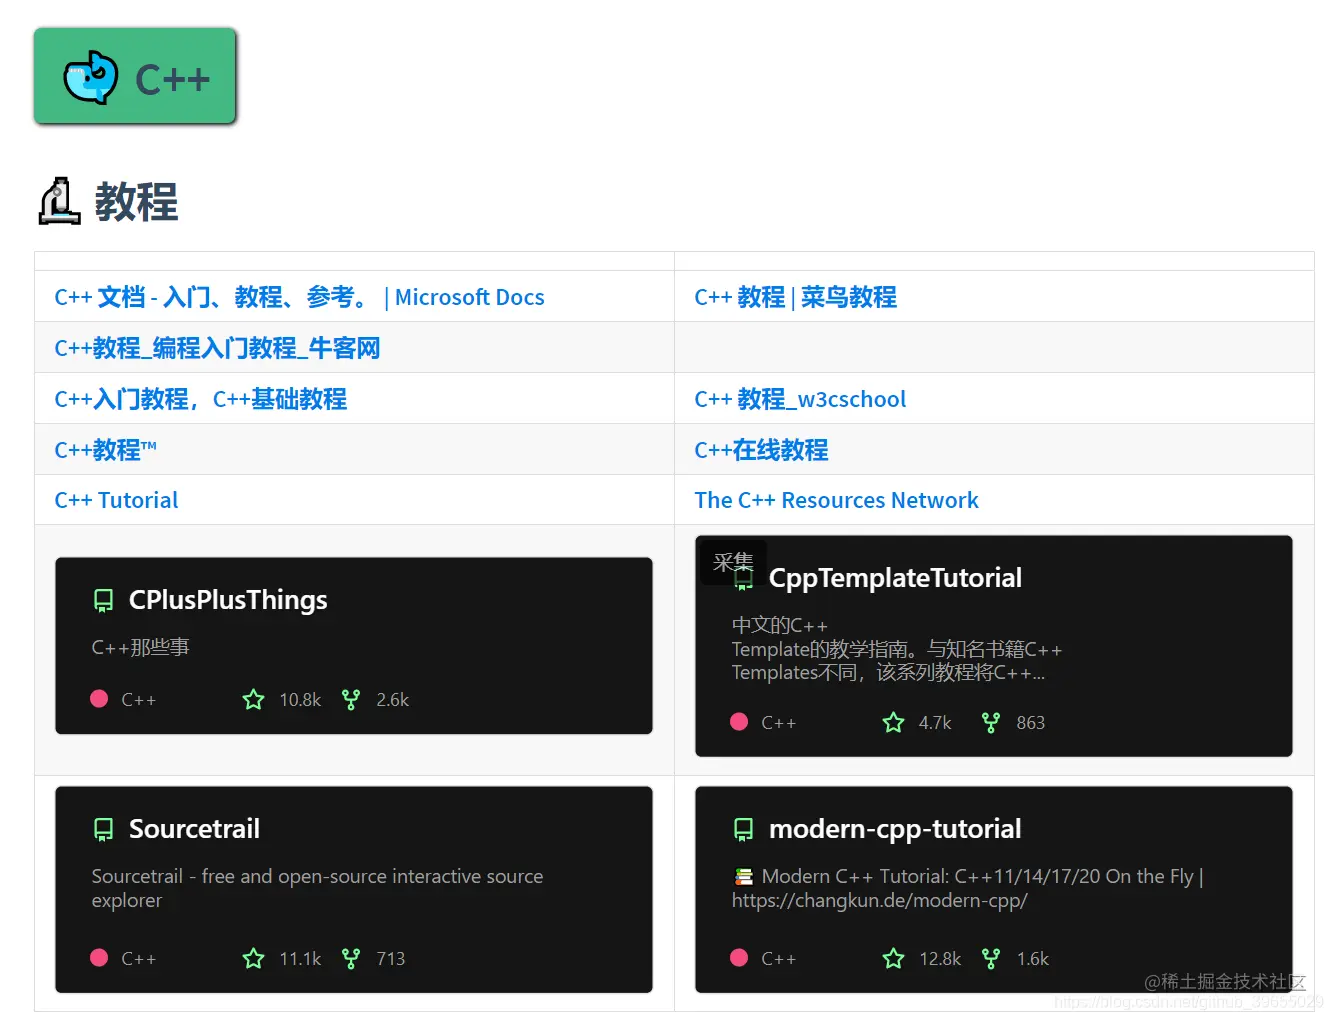1333x1020 pixels.
Task: Click red language dot on CPlusPlusThings card
Action: tap(99, 699)
